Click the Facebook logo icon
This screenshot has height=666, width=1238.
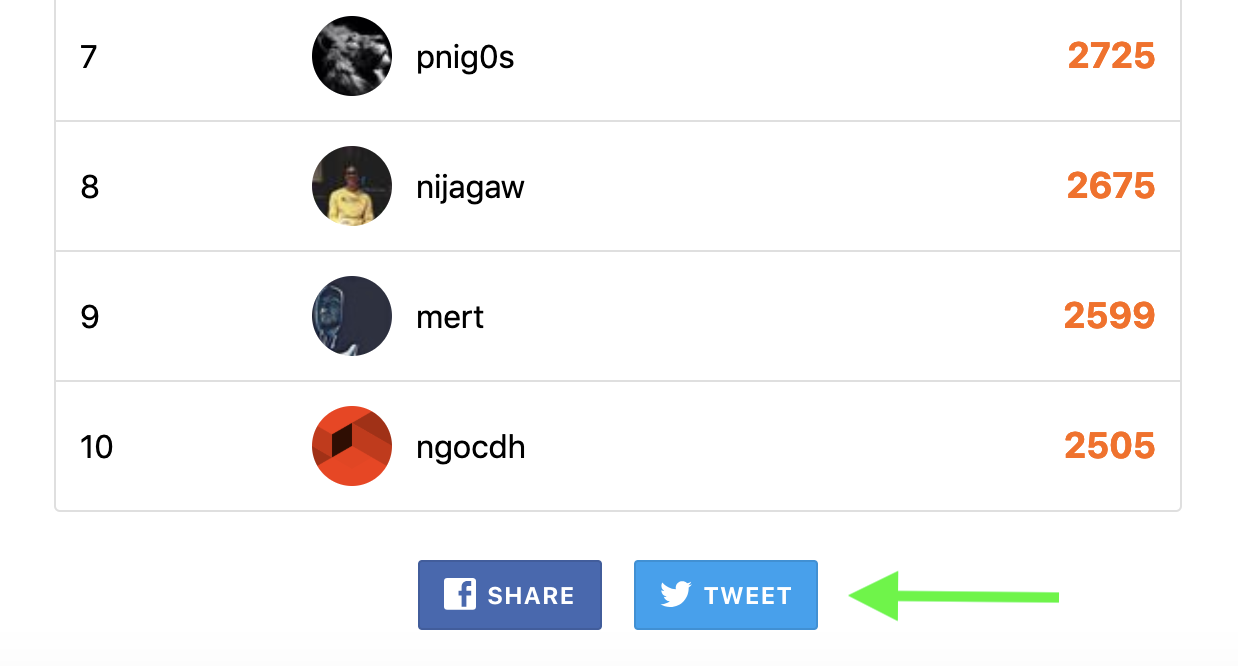point(460,595)
